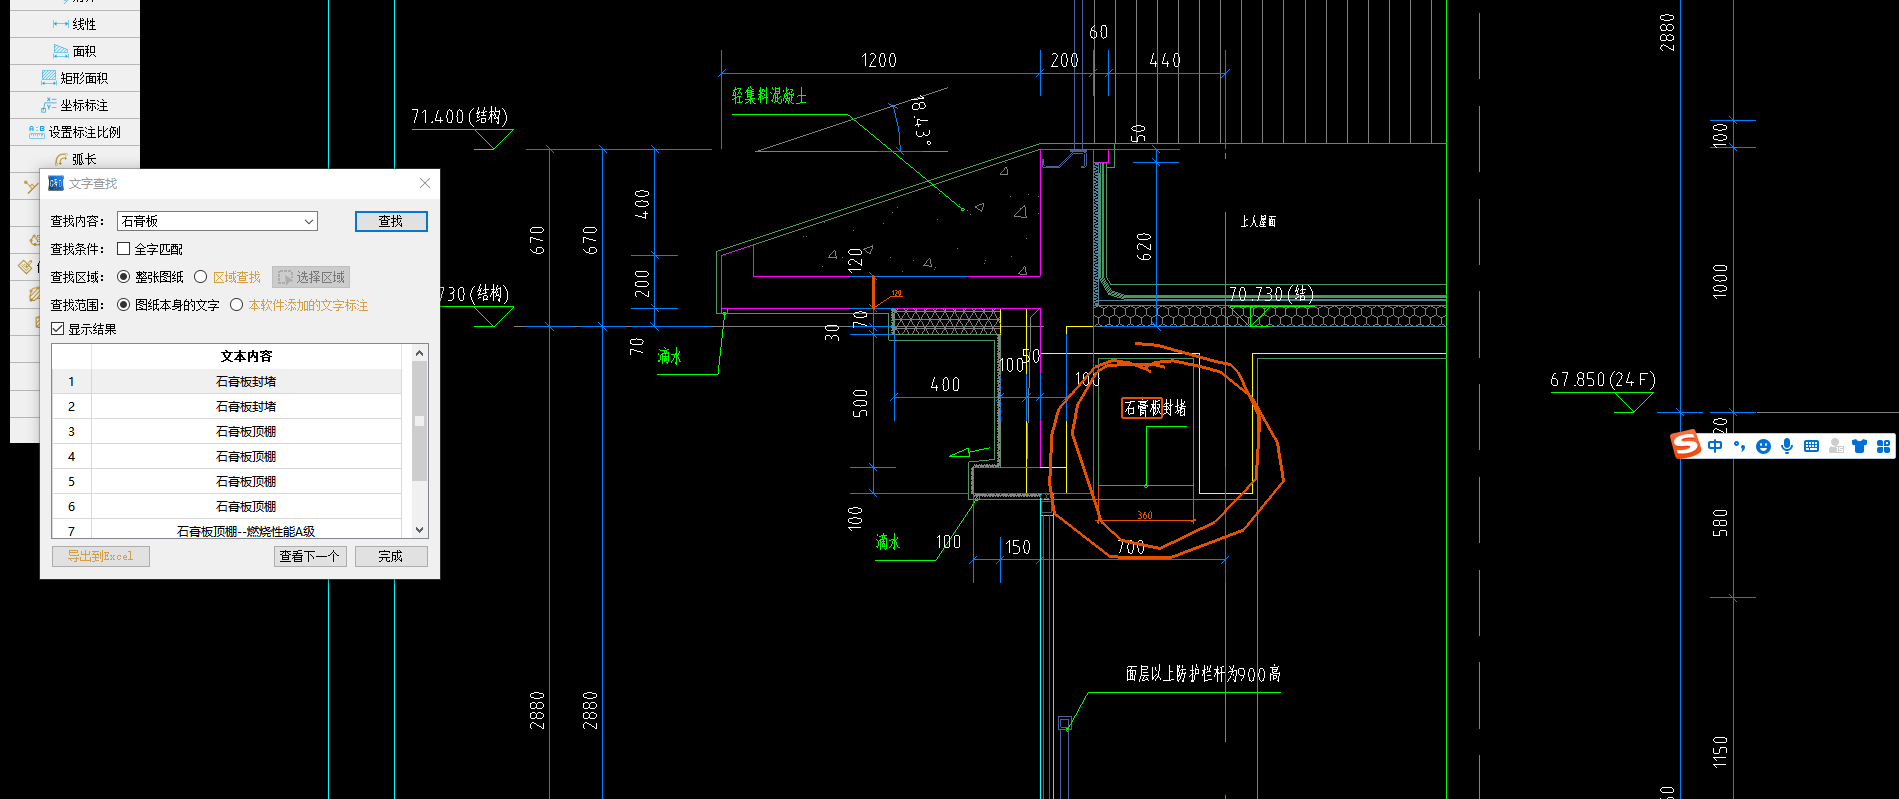1899x799 pixels.
Task: Open the 查找内容 dropdown arrow
Action: click(x=309, y=221)
